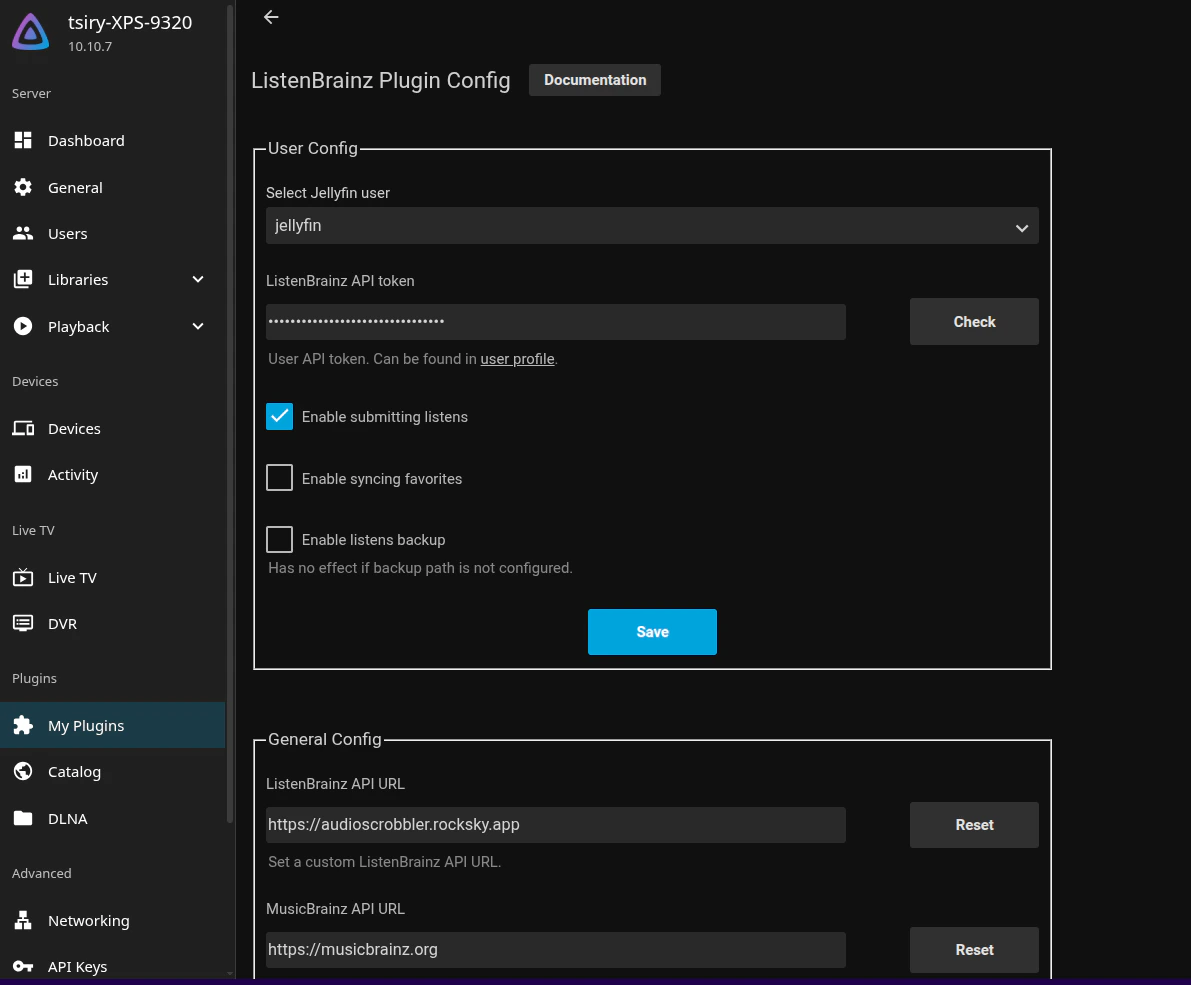Reset the ListenBrainz API URL
Viewport: 1191px width, 985px height.
point(974,824)
